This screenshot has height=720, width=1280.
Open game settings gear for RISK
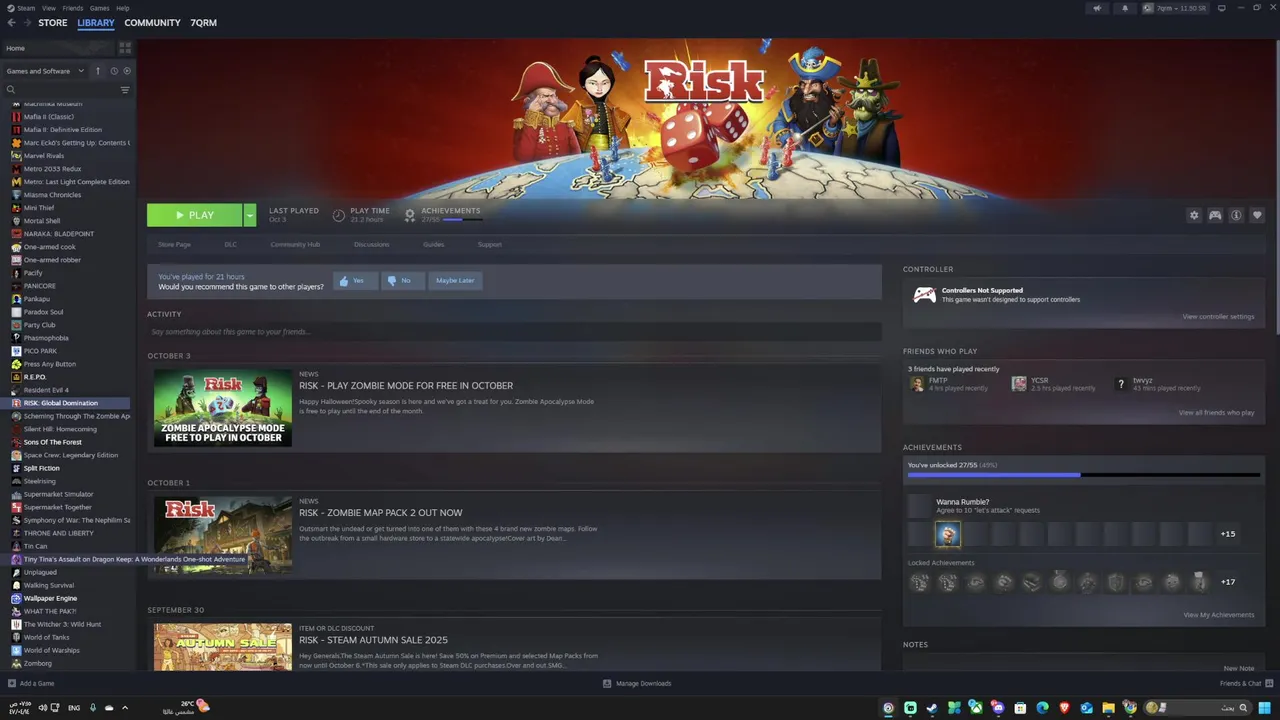click(x=1193, y=215)
